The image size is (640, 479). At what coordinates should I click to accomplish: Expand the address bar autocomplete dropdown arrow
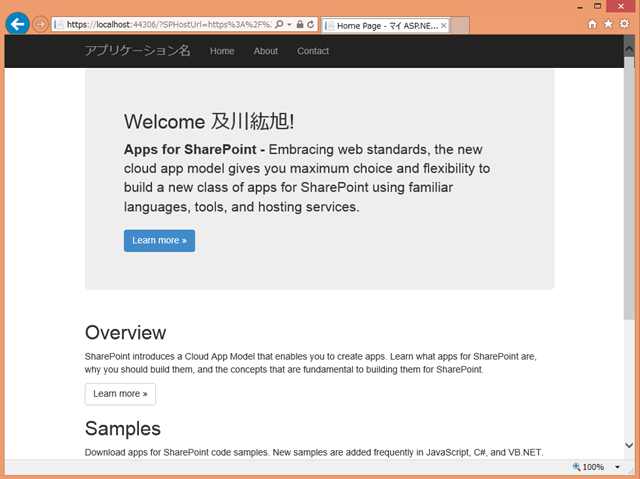[x=288, y=24]
